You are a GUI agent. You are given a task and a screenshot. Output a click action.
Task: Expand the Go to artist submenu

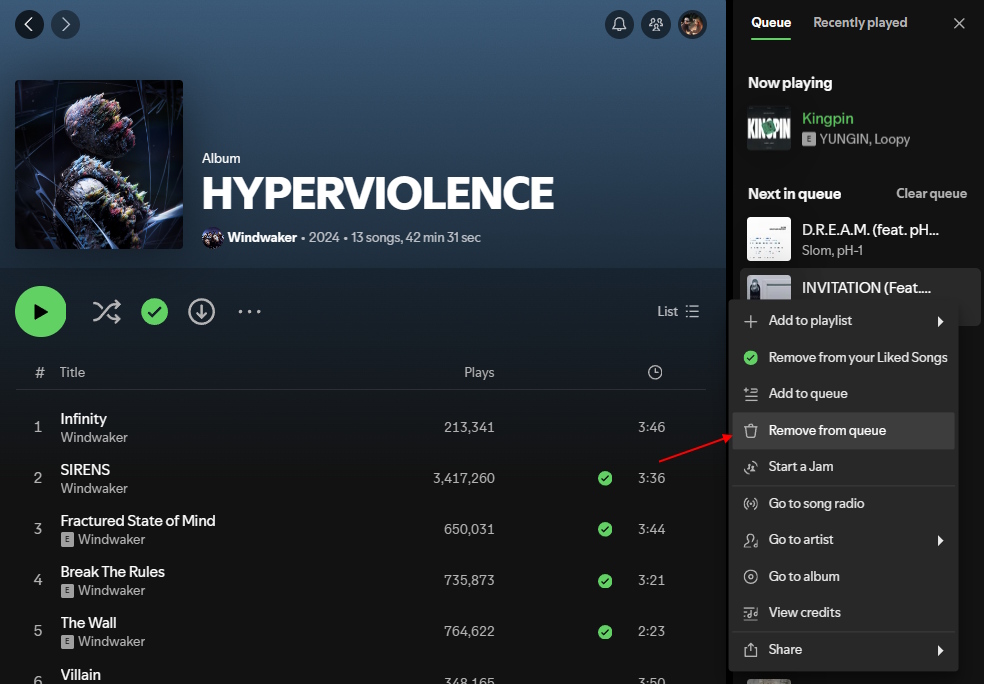(x=844, y=539)
